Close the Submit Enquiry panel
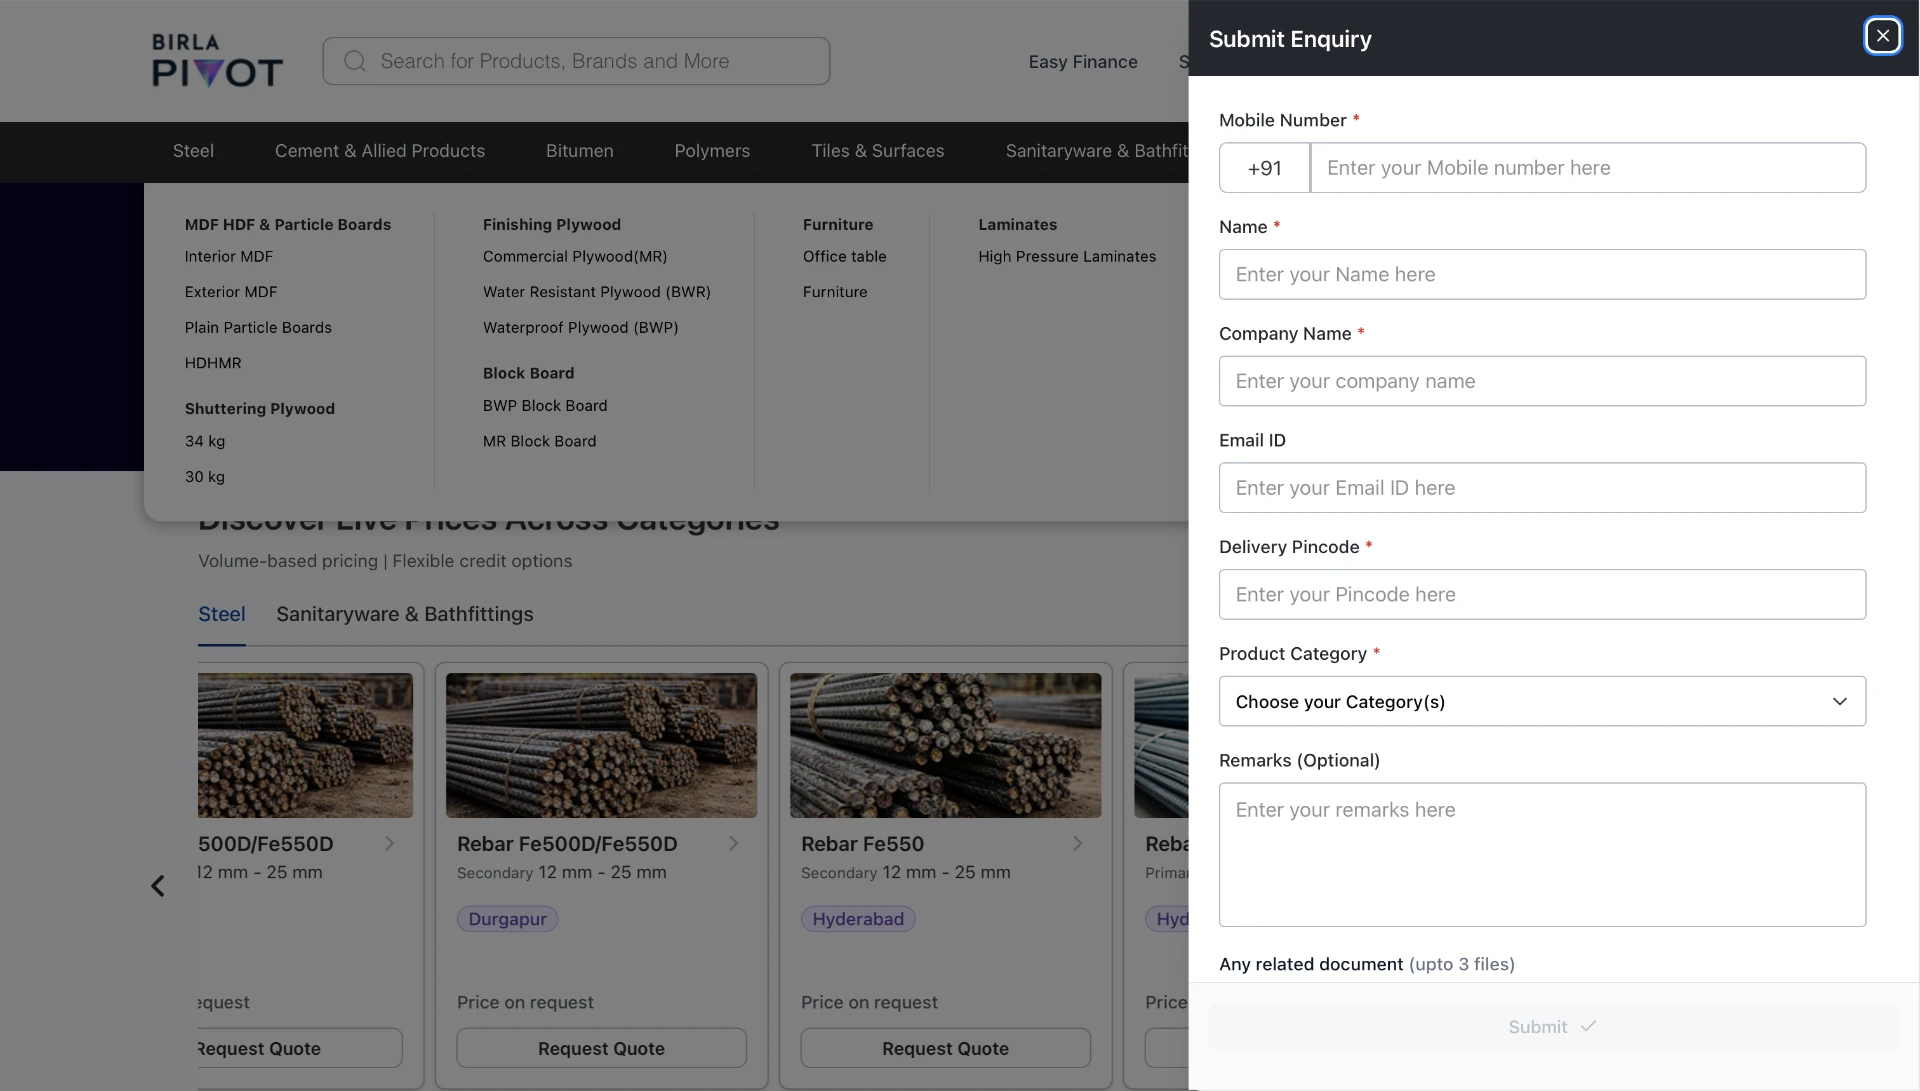The height and width of the screenshot is (1091, 1920). click(1882, 36)
